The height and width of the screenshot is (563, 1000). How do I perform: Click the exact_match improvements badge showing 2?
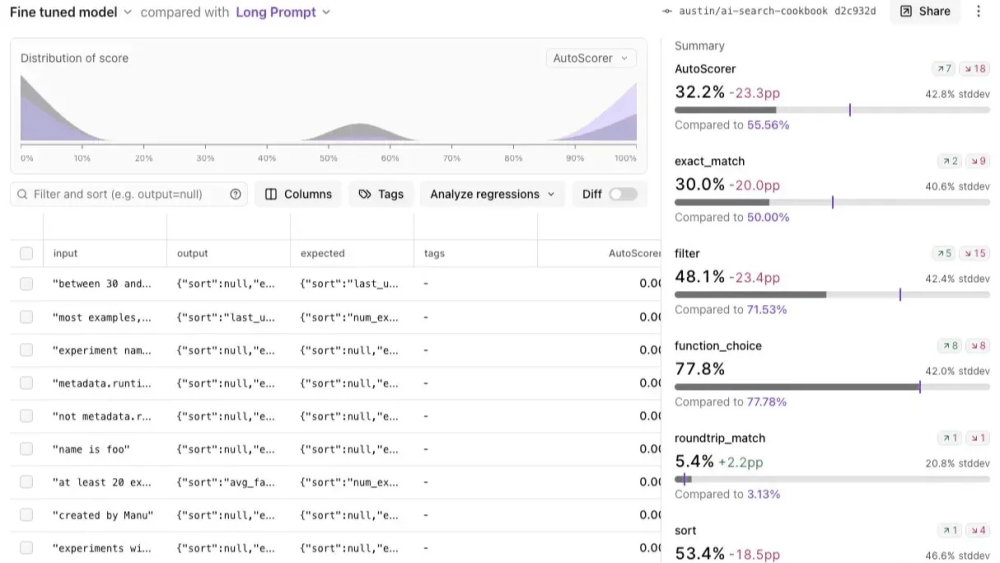pyautogui.click(x=950, y=161)
